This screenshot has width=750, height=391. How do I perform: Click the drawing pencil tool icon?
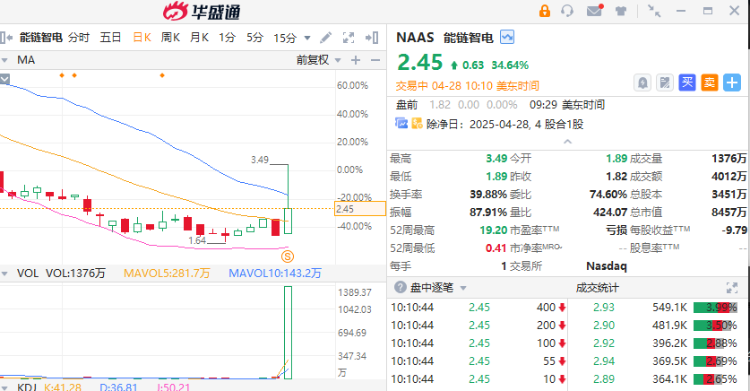point(326,38)
